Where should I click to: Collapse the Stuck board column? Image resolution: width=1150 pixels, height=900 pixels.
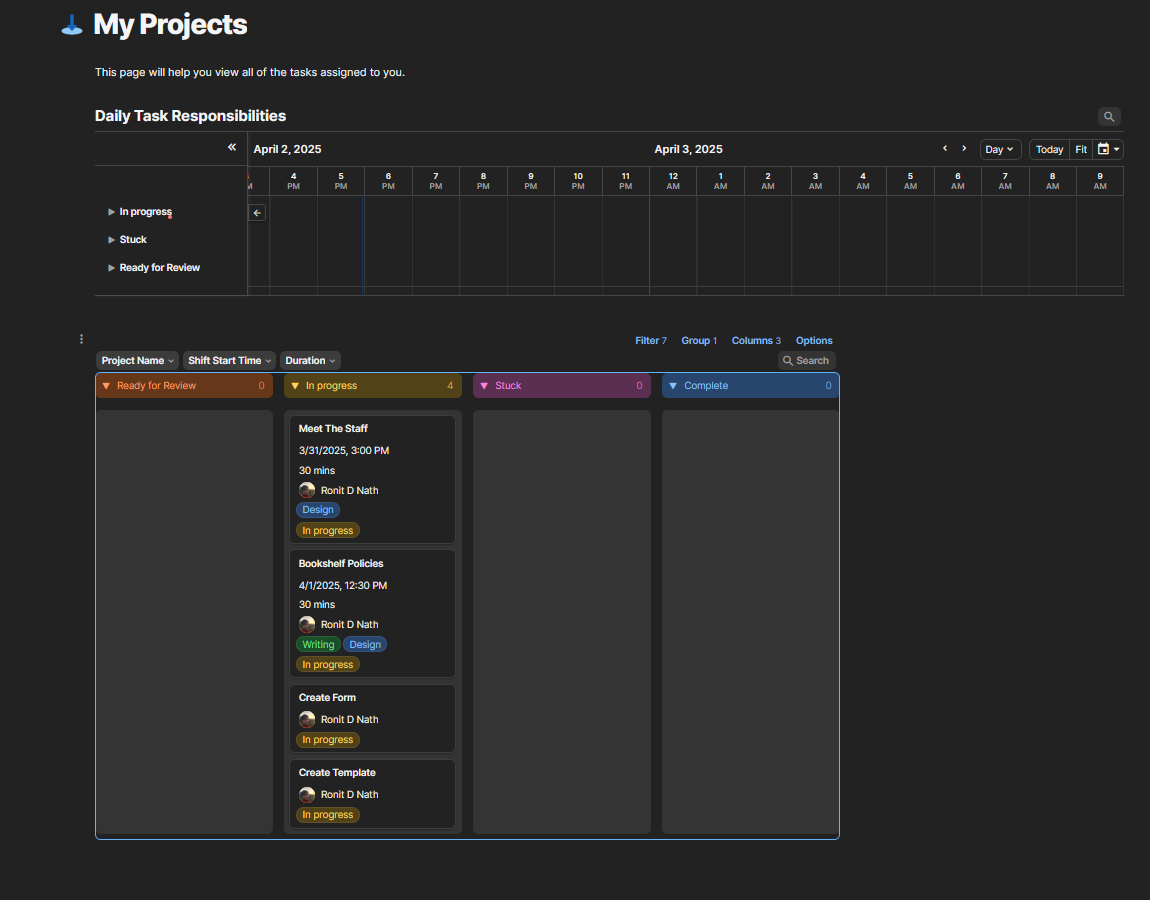click(484, 386)
